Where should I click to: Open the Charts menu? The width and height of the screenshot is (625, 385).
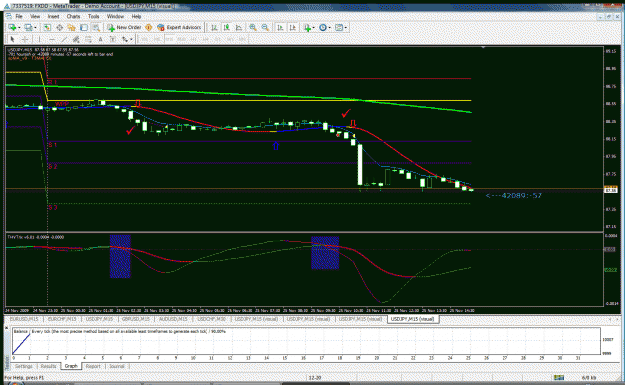(x=73, y=16)
